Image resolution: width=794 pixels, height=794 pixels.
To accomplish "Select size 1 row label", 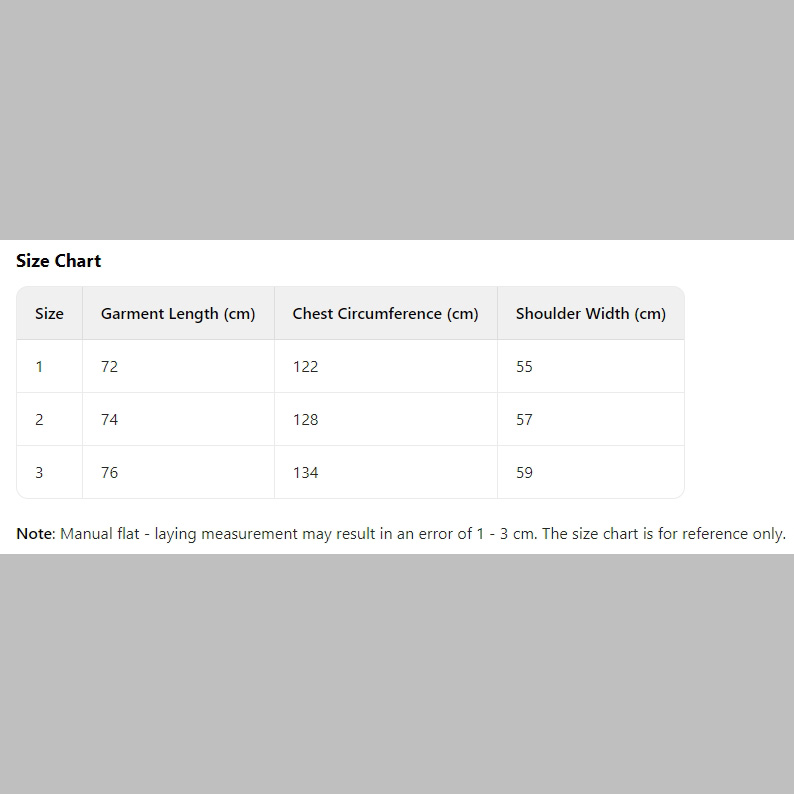I will tap(39, 367).
